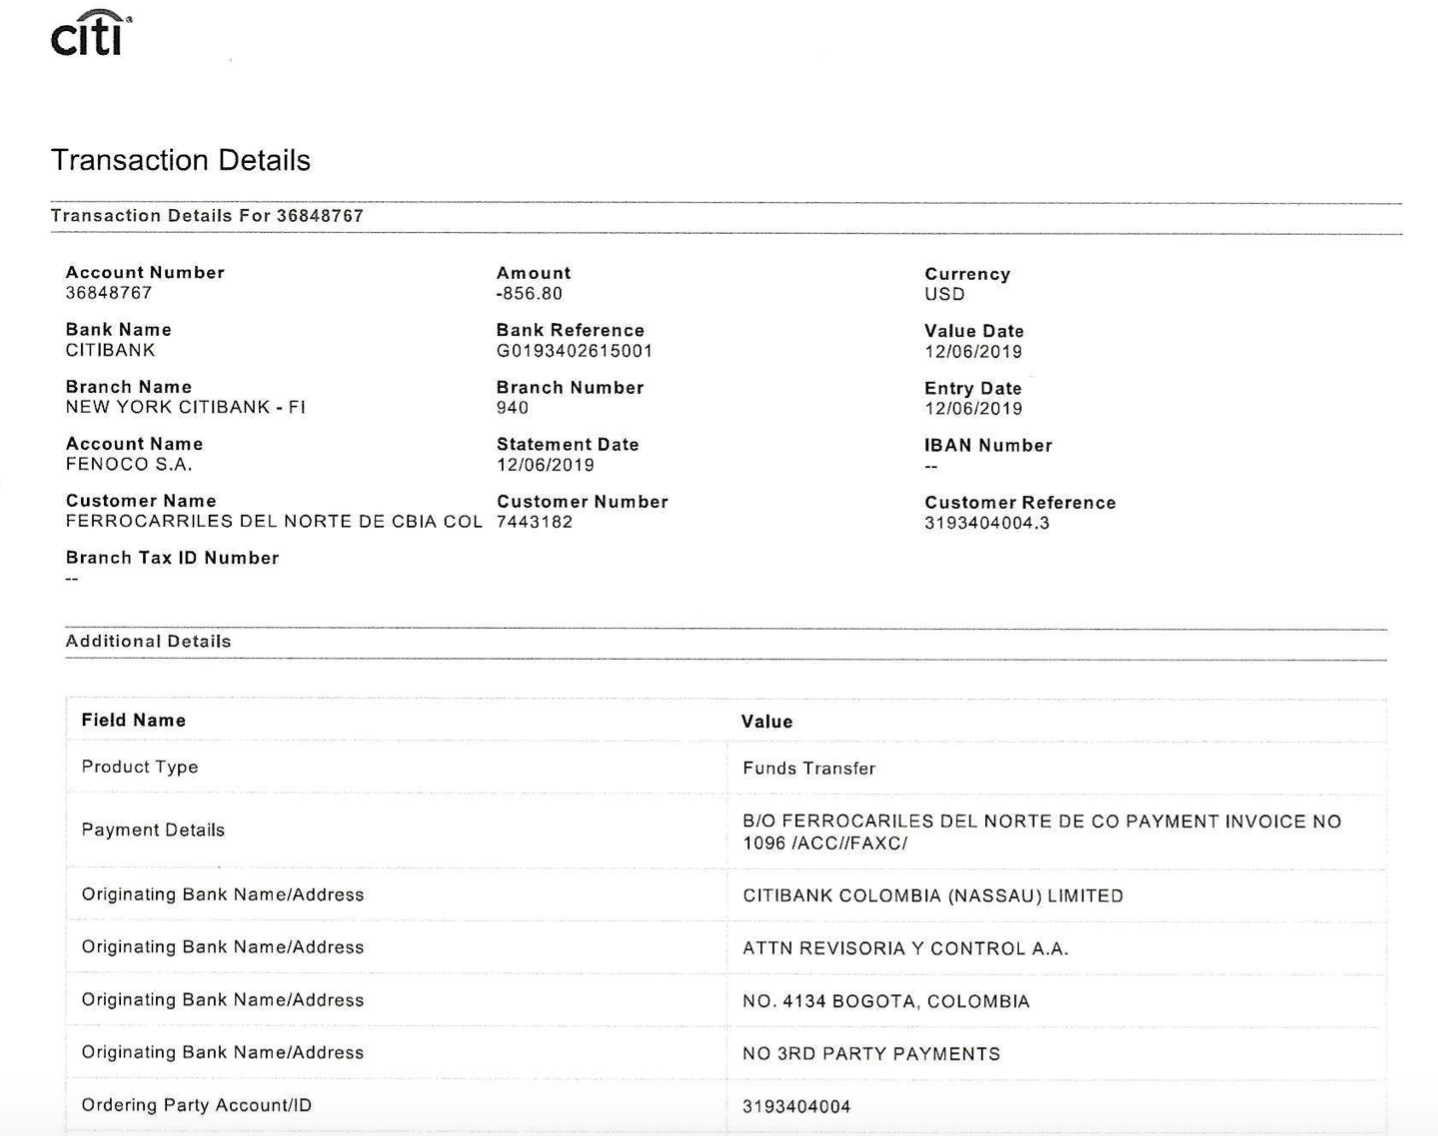Select customer name FERROCARRILES DEL NORTE DE CBIA COL
1438x1136 pixels.
(274, 522)
